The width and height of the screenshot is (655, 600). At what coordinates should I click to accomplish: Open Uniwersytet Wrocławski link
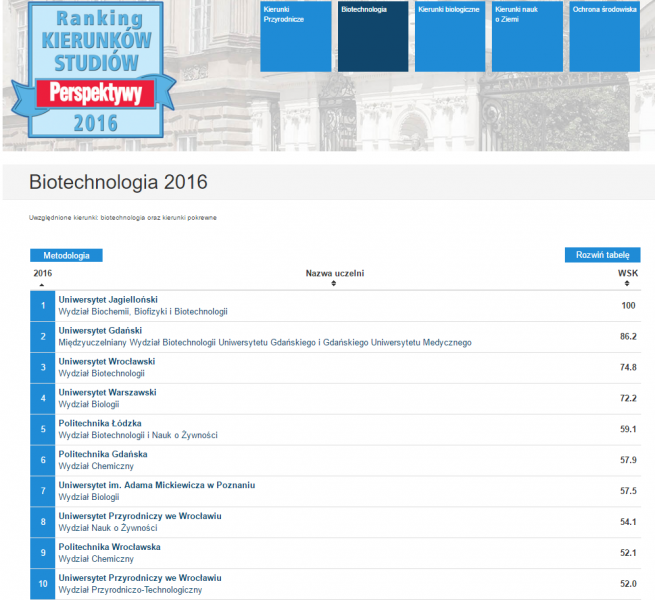click(x=107, y=361)
